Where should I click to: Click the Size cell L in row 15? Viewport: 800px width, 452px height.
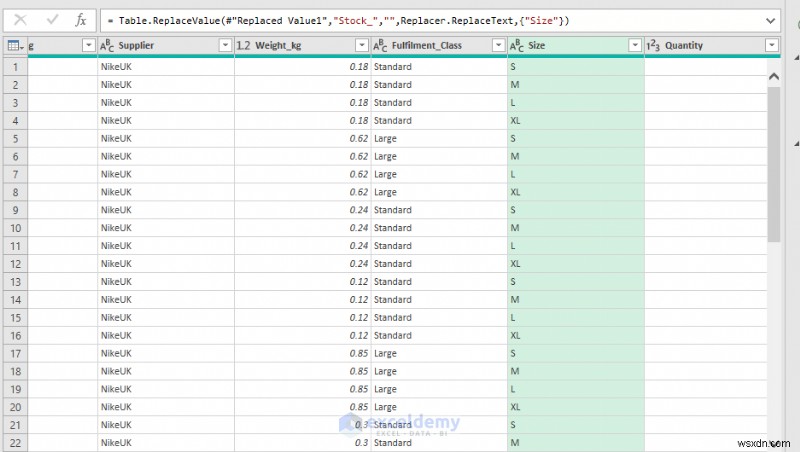[x=576, y=318]
